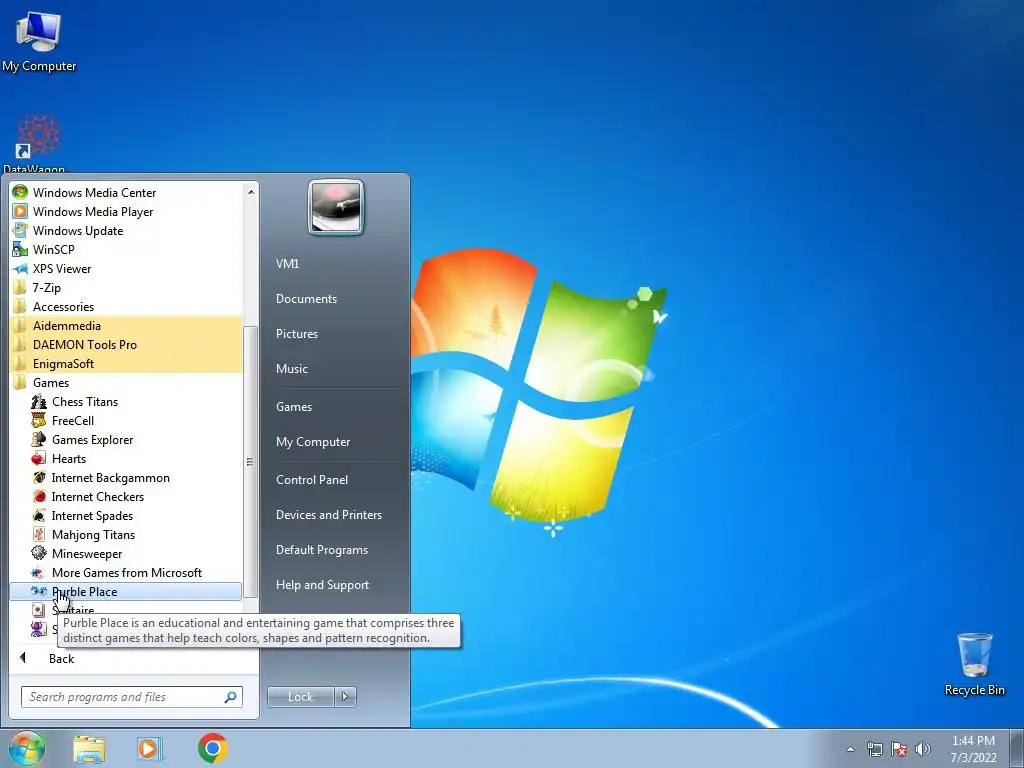
Task: Open Default Programs link
Action: [x=321, y=550]
